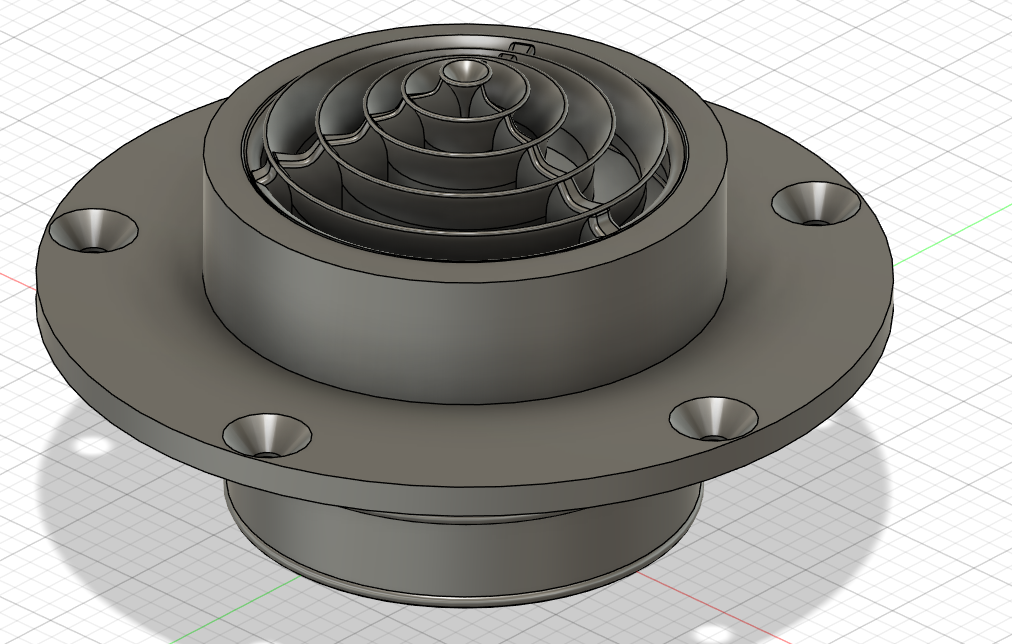1012x644 pixels.
Task: Select the leftmost countersunk hole on the flange
Action: tap(94, 231)
